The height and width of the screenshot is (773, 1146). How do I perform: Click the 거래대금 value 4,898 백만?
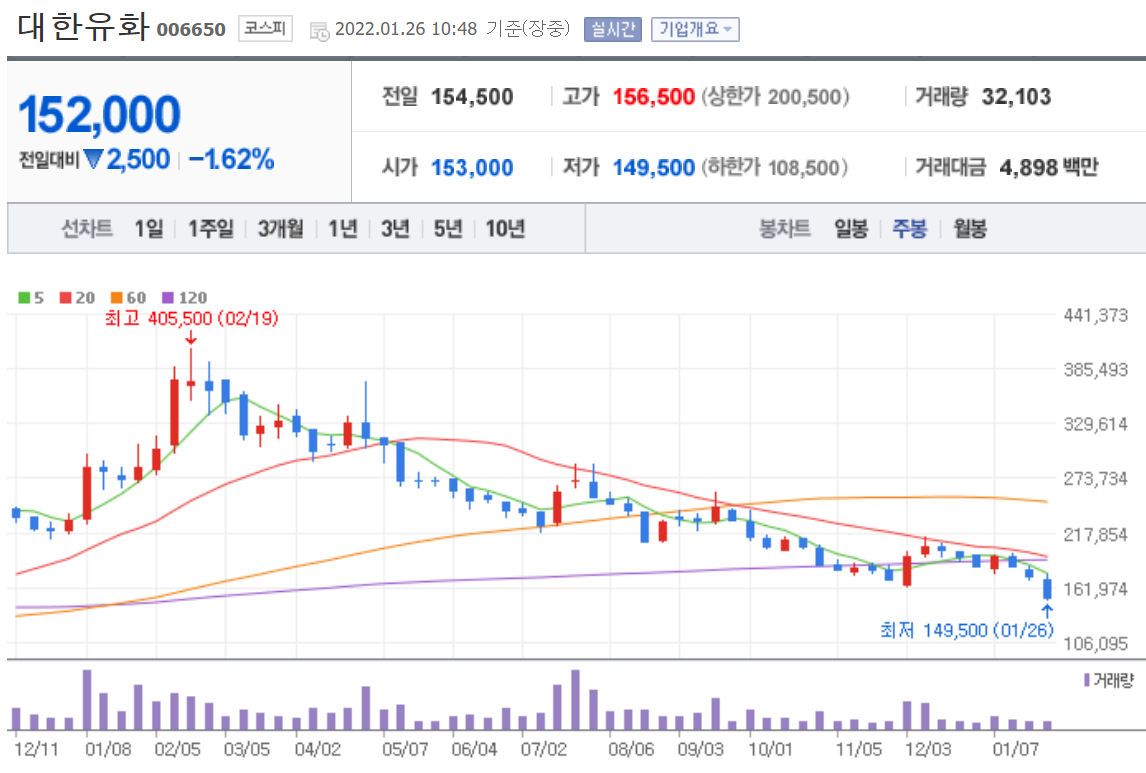point(1049,167)
